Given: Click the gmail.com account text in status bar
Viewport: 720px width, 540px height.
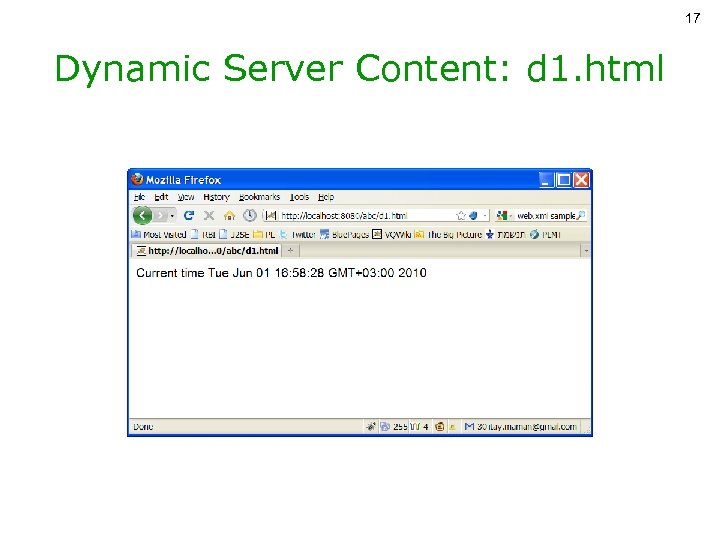Looking at the screenshot, I should click(527, 427).
